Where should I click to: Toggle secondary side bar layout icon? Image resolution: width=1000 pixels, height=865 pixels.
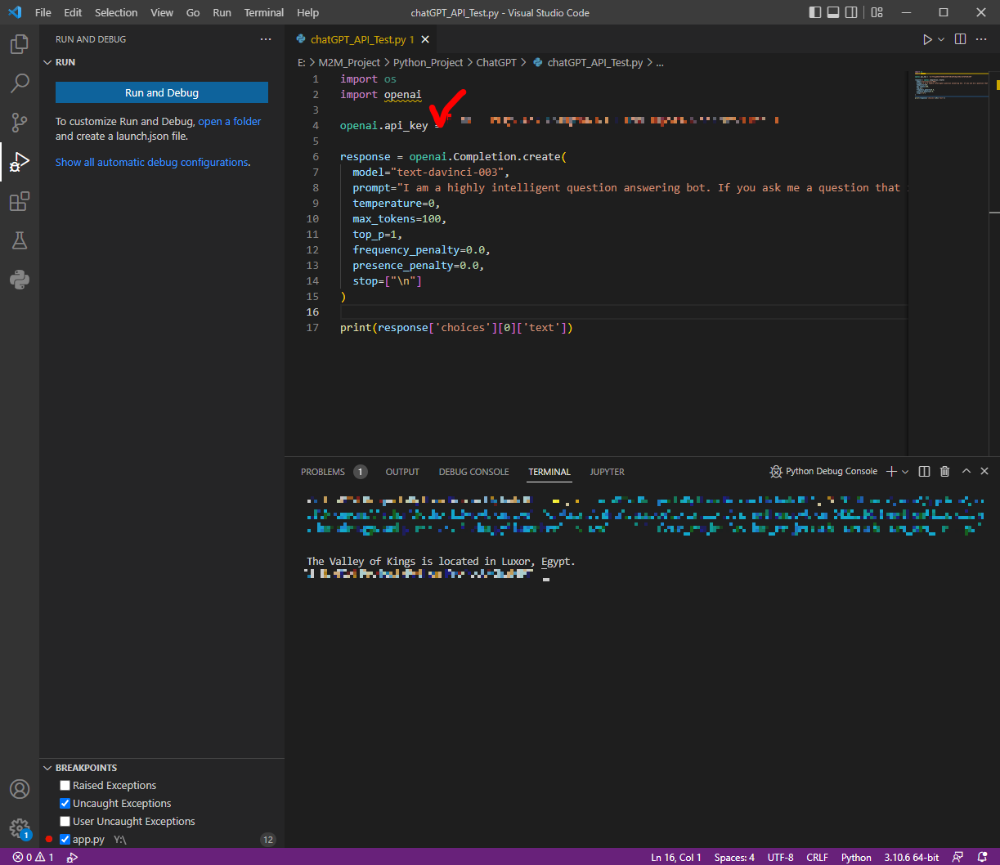[851, 13]
